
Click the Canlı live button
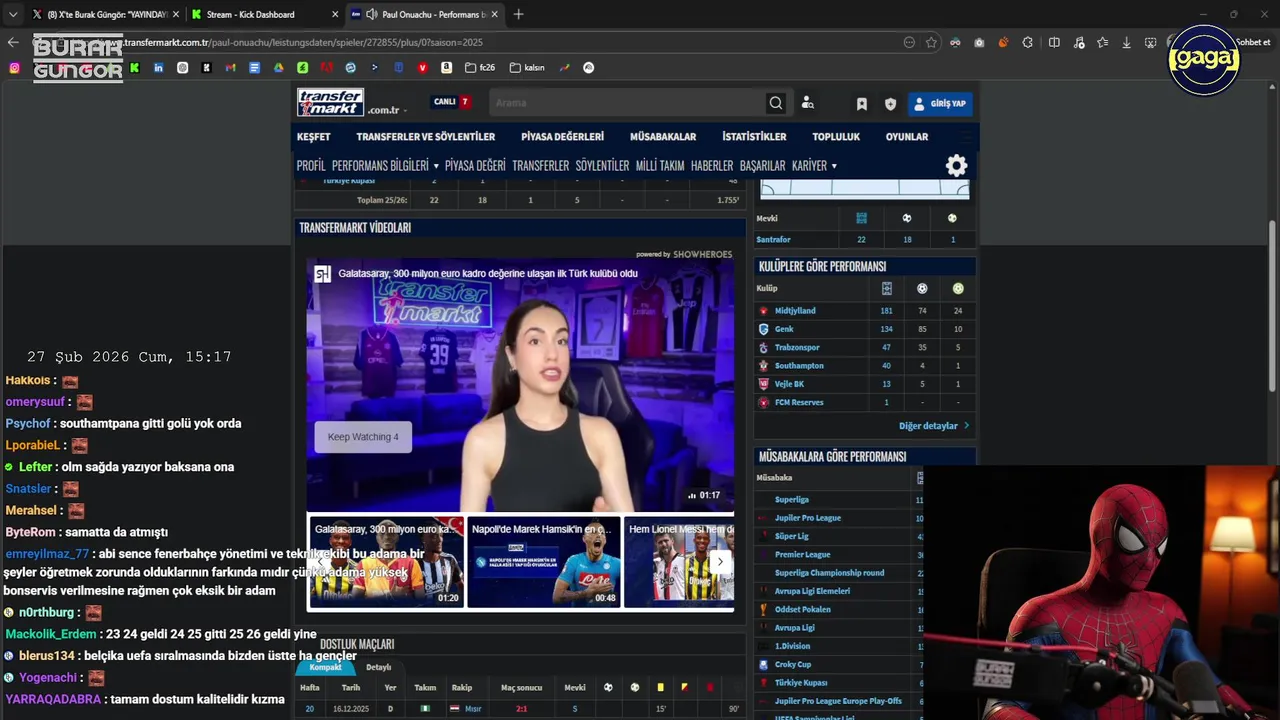(451, 102)
